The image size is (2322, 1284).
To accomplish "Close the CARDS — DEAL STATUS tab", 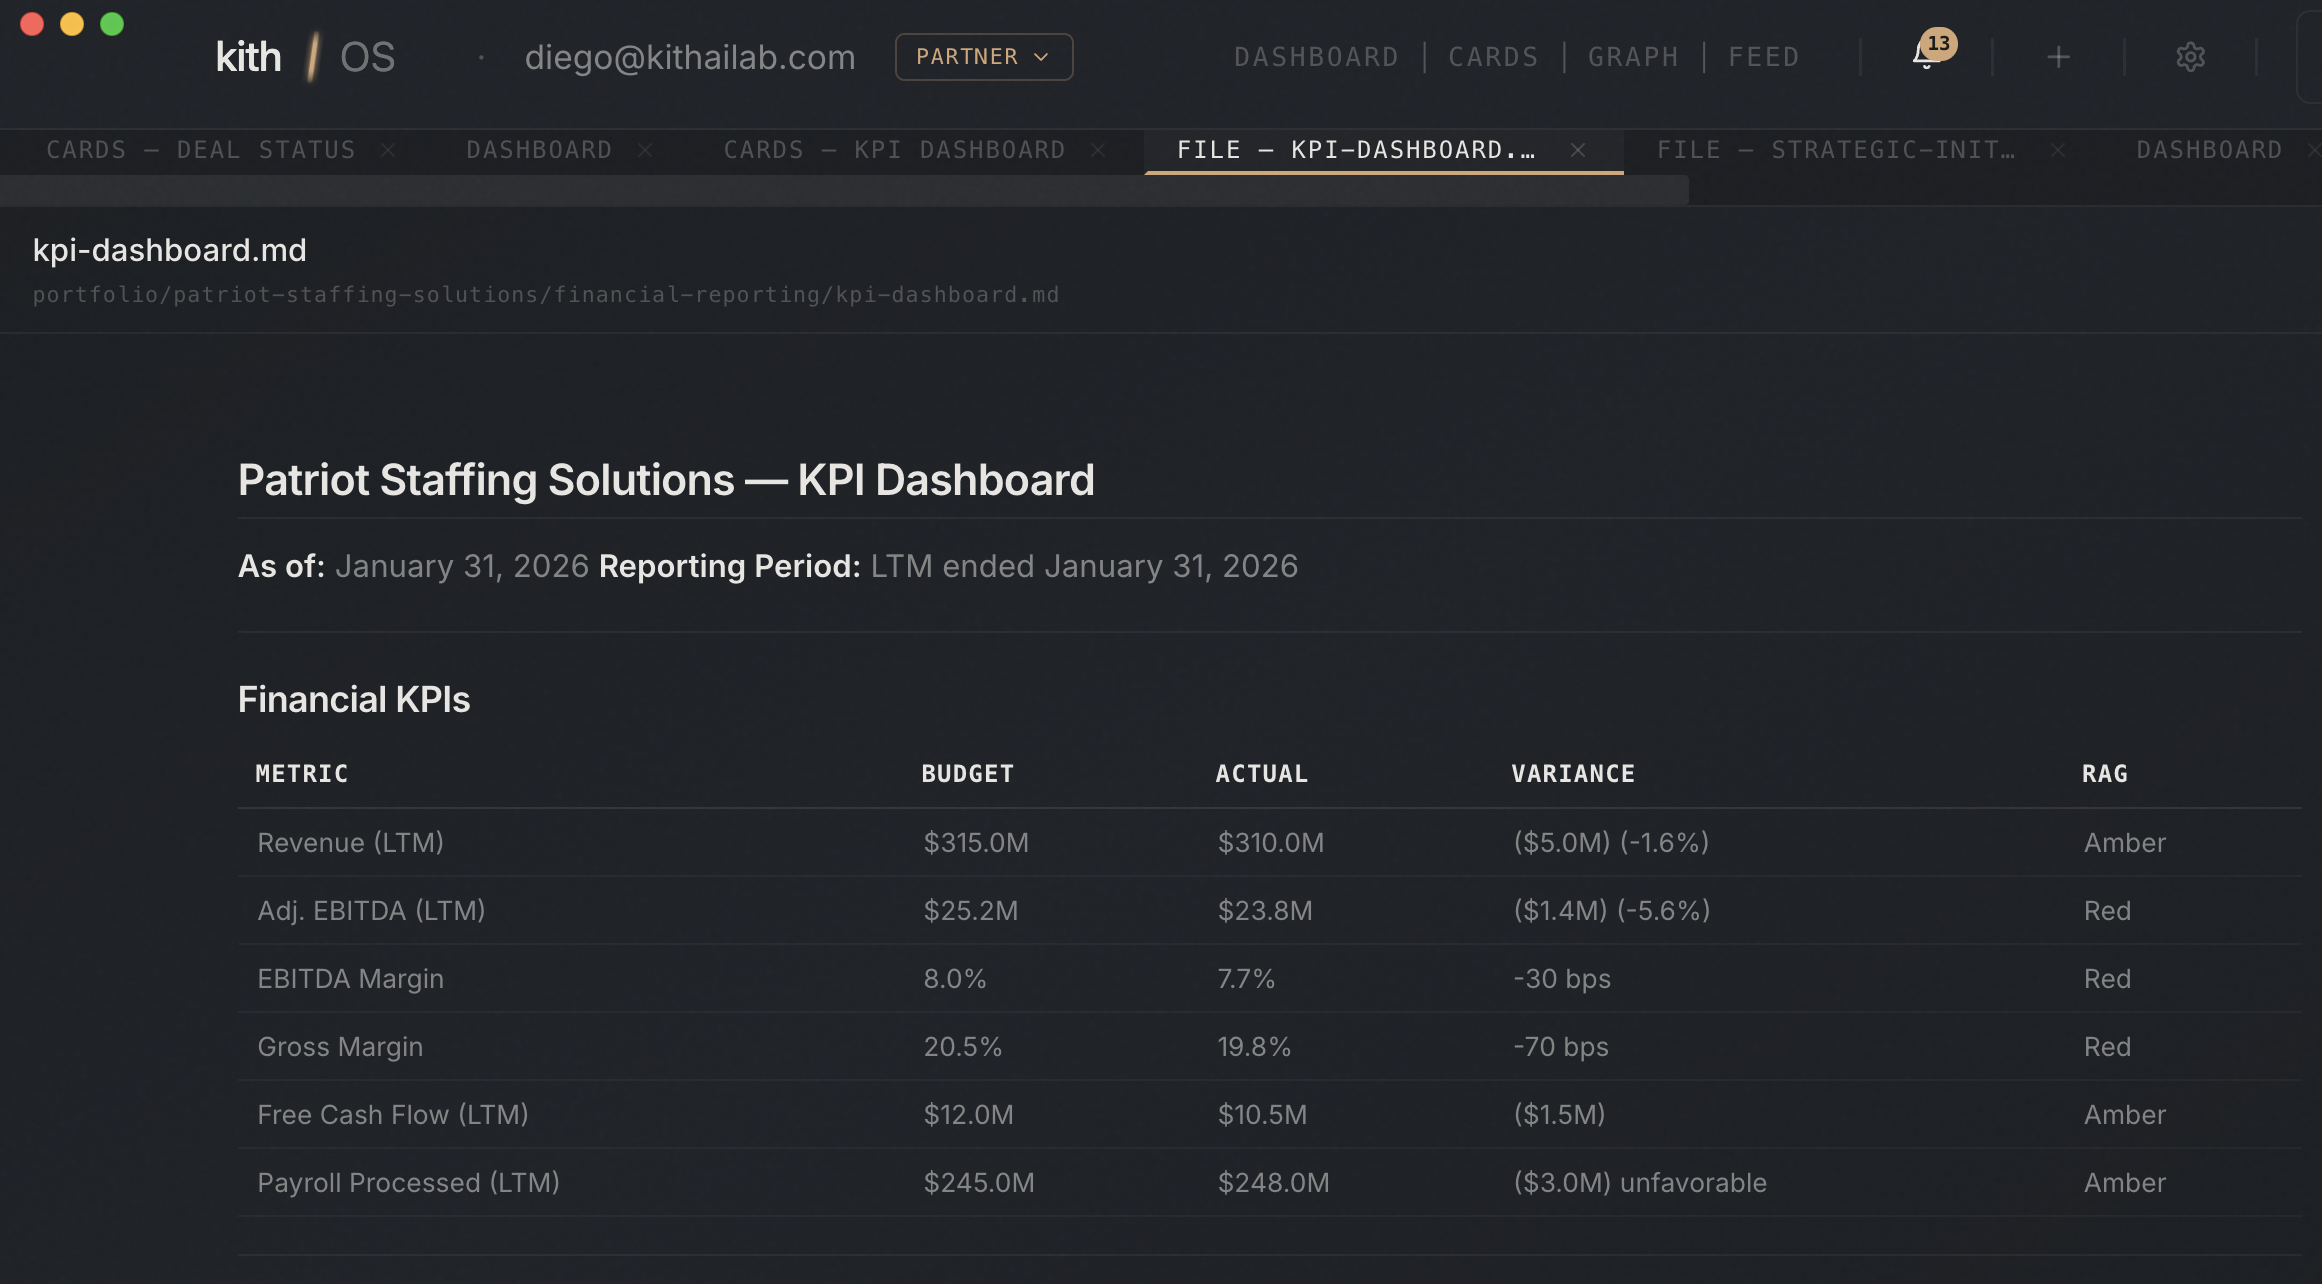I will (x=390, y=150).
